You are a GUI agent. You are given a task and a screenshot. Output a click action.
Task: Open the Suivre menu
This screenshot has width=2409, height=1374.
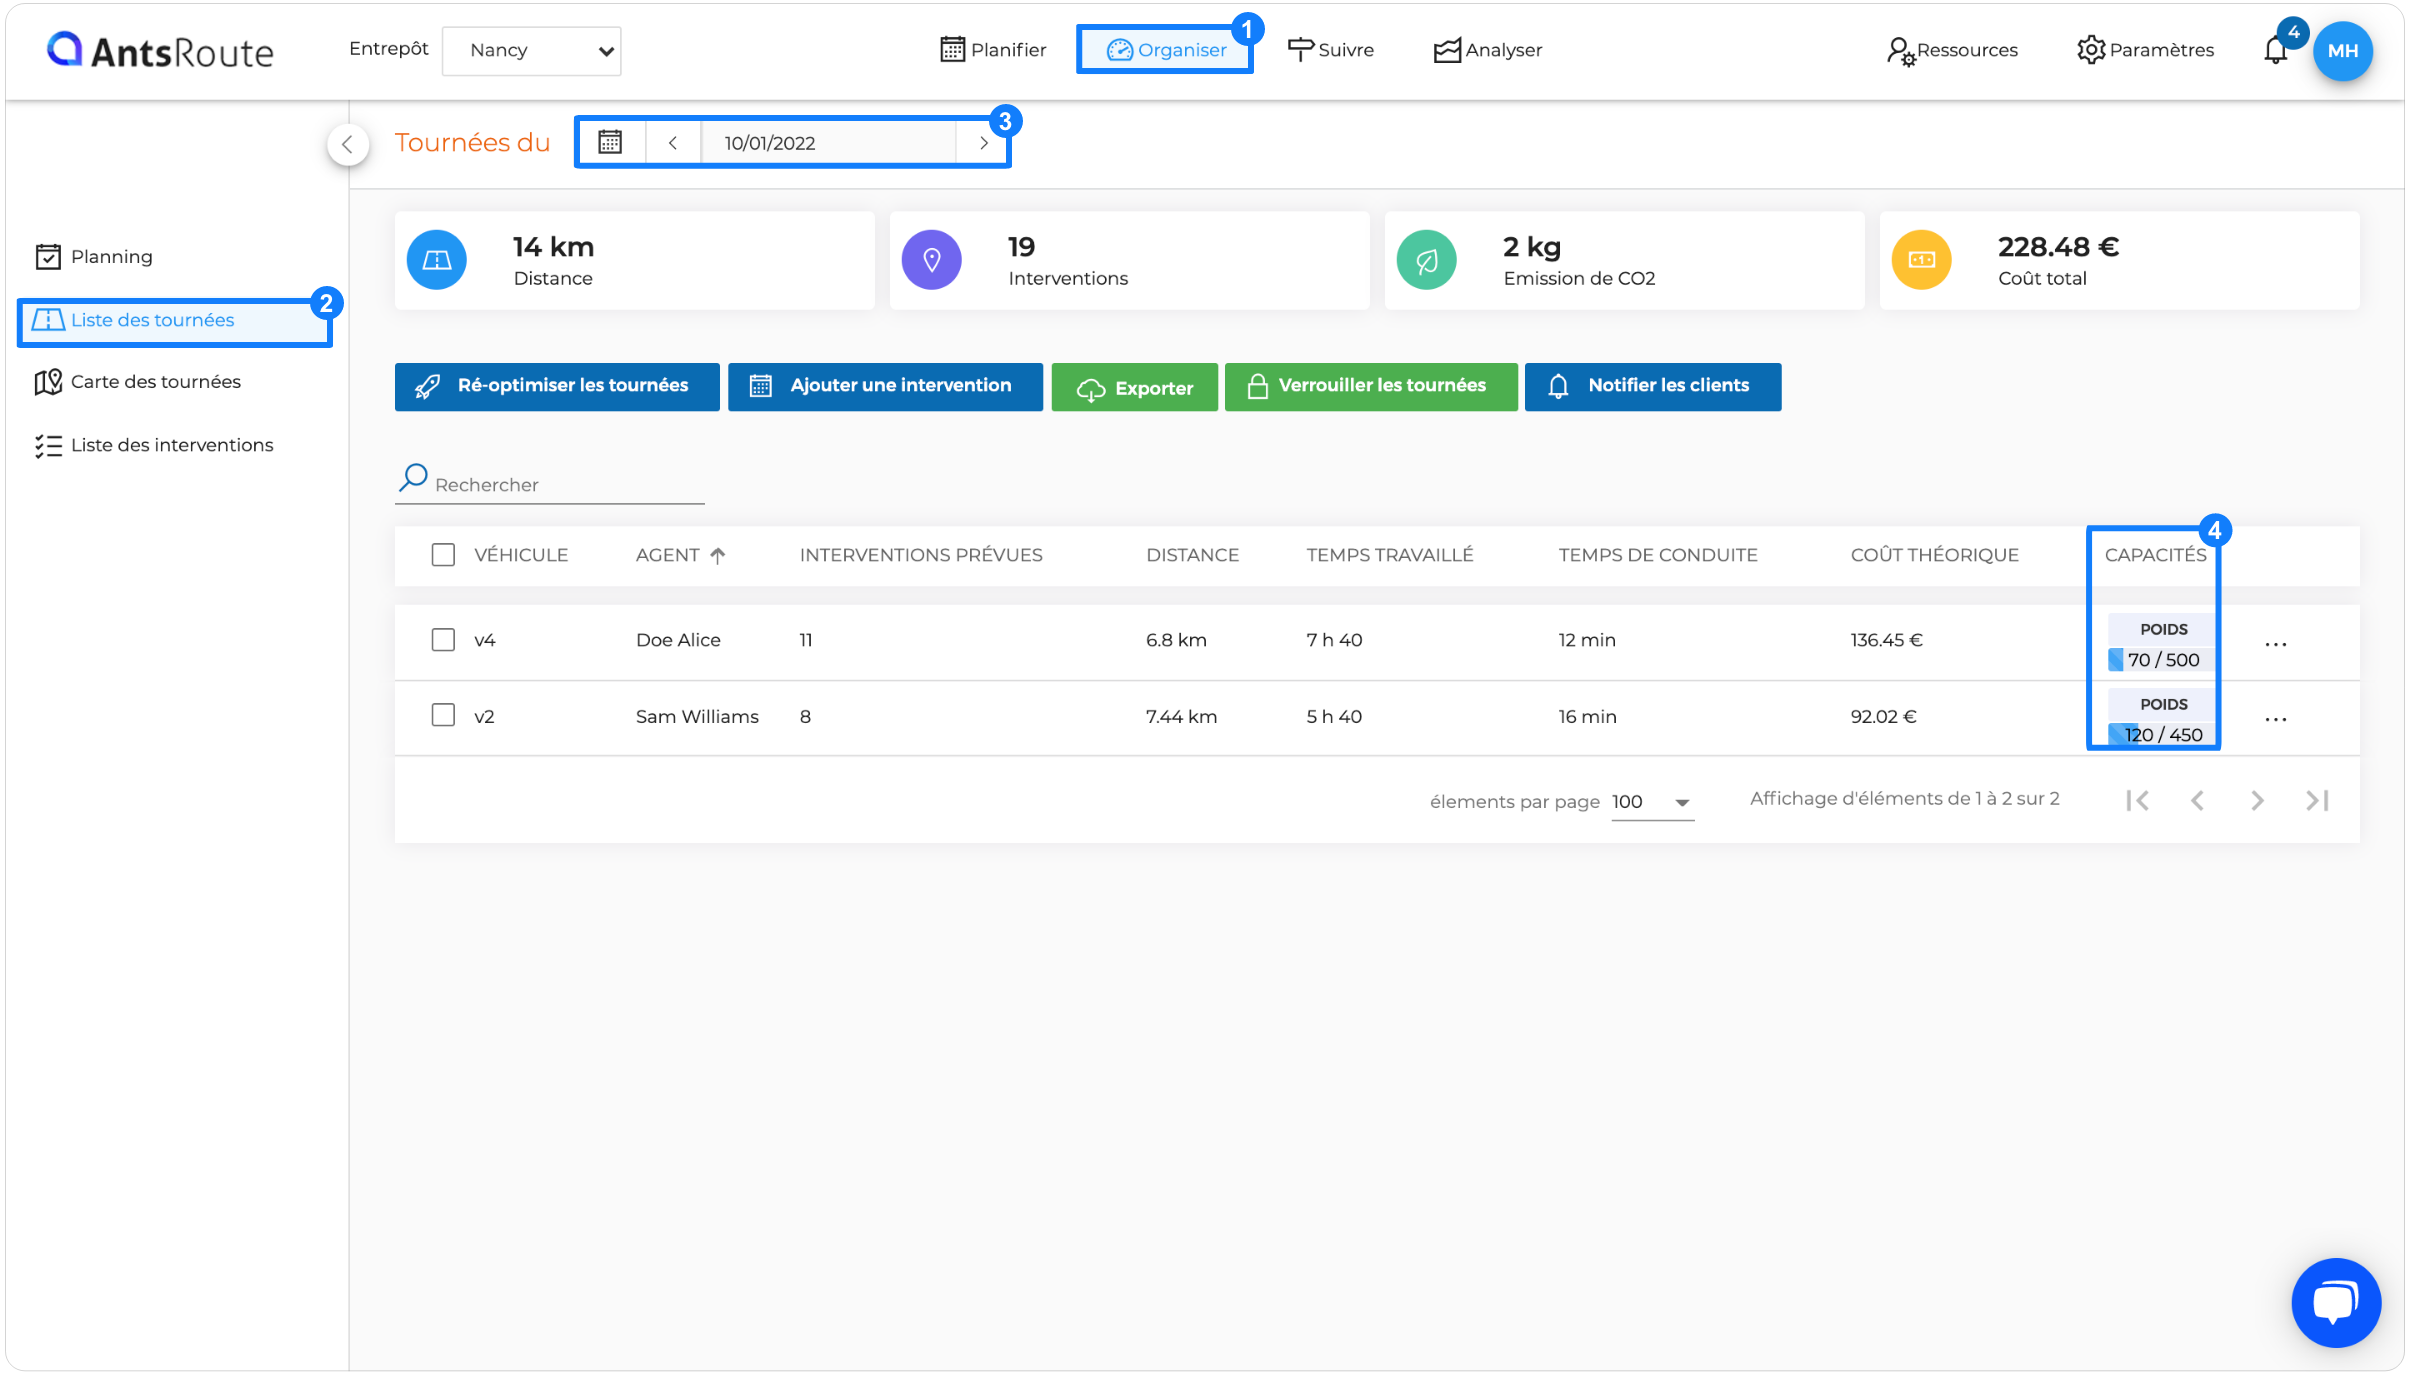(1331, 50)
